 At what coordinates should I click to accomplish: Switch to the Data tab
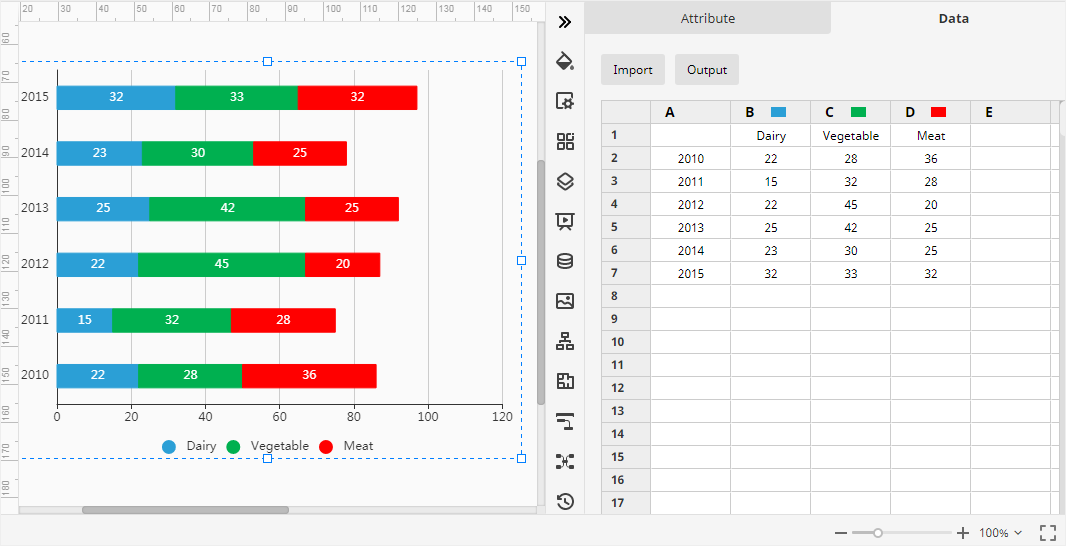click(953, 18)
